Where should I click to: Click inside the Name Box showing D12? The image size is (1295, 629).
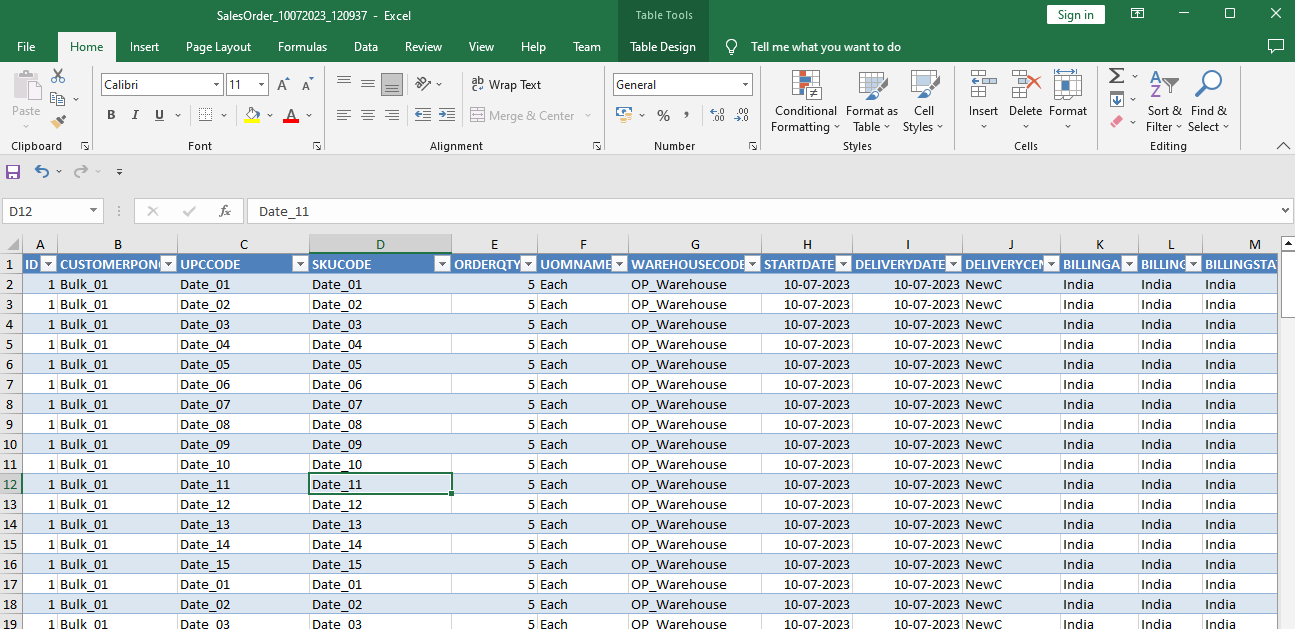click(x=46, y=211)
